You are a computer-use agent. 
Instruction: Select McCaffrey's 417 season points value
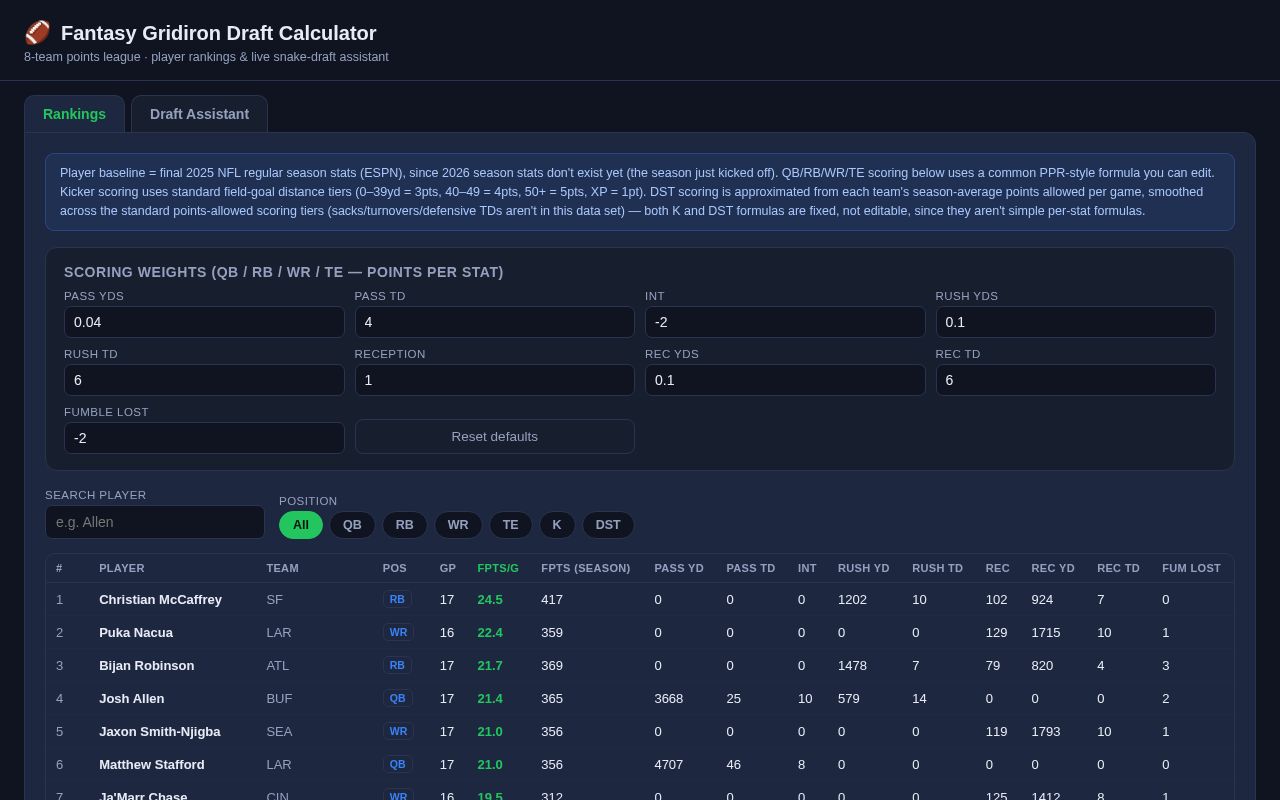[552, 600]
